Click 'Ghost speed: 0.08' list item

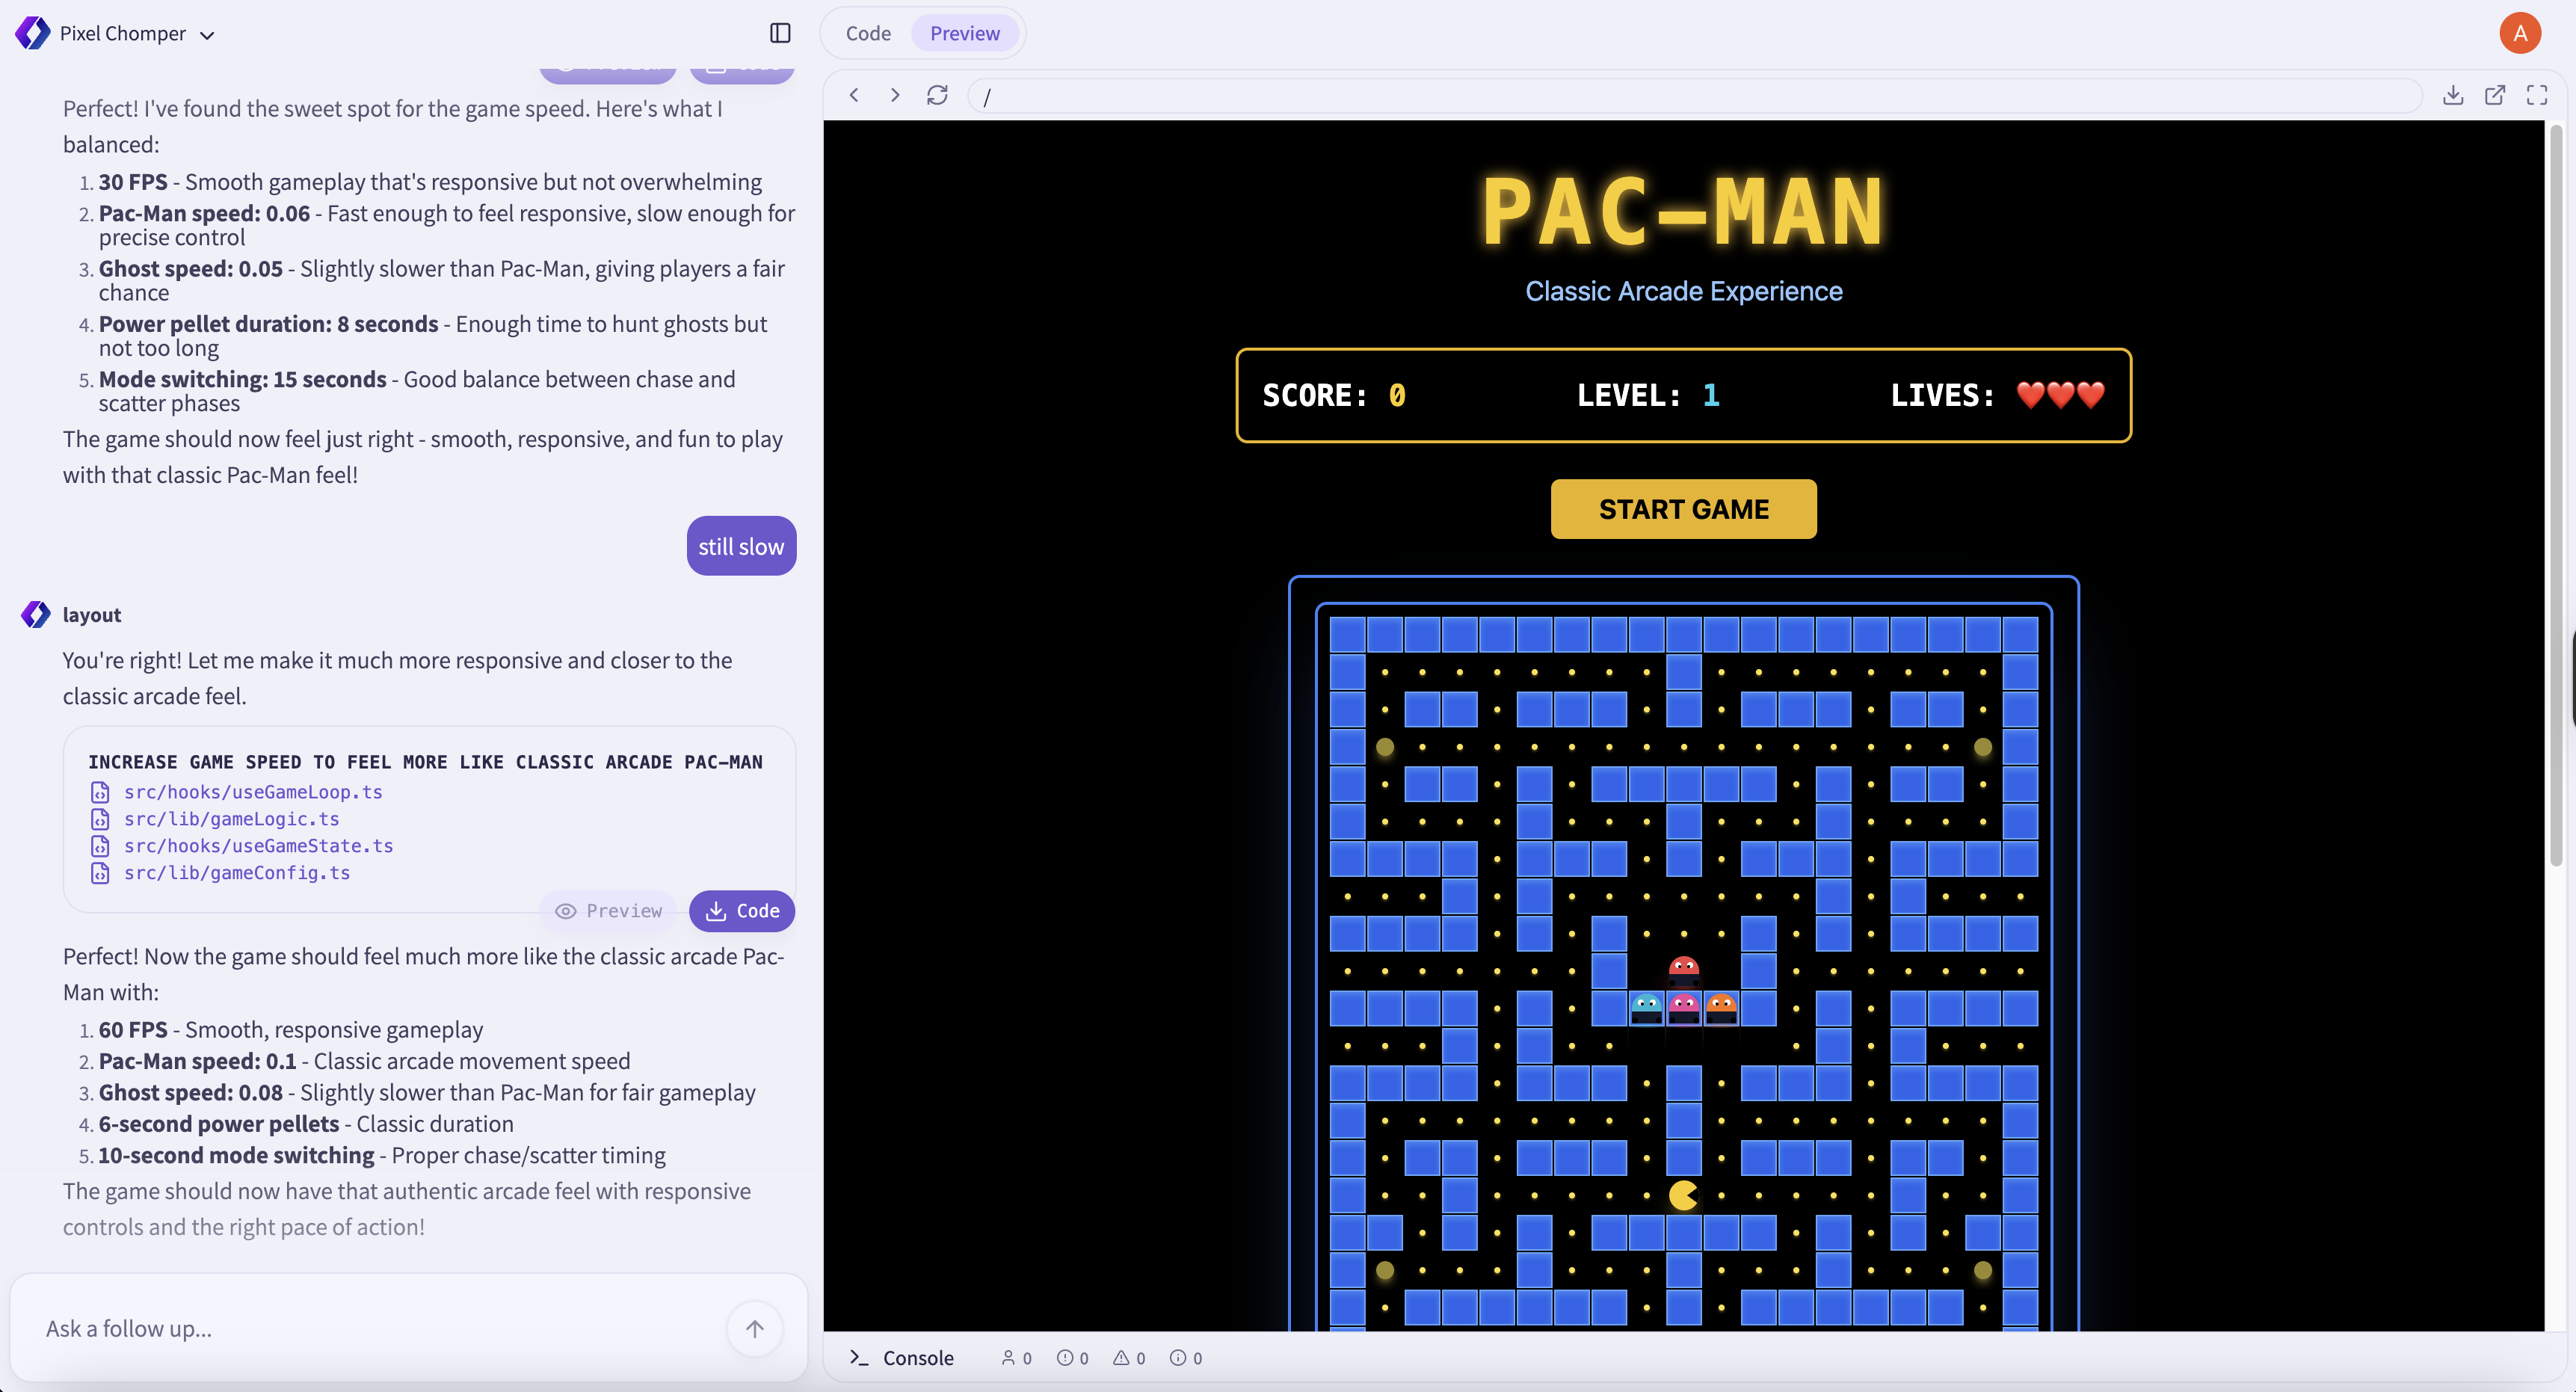427,1092
